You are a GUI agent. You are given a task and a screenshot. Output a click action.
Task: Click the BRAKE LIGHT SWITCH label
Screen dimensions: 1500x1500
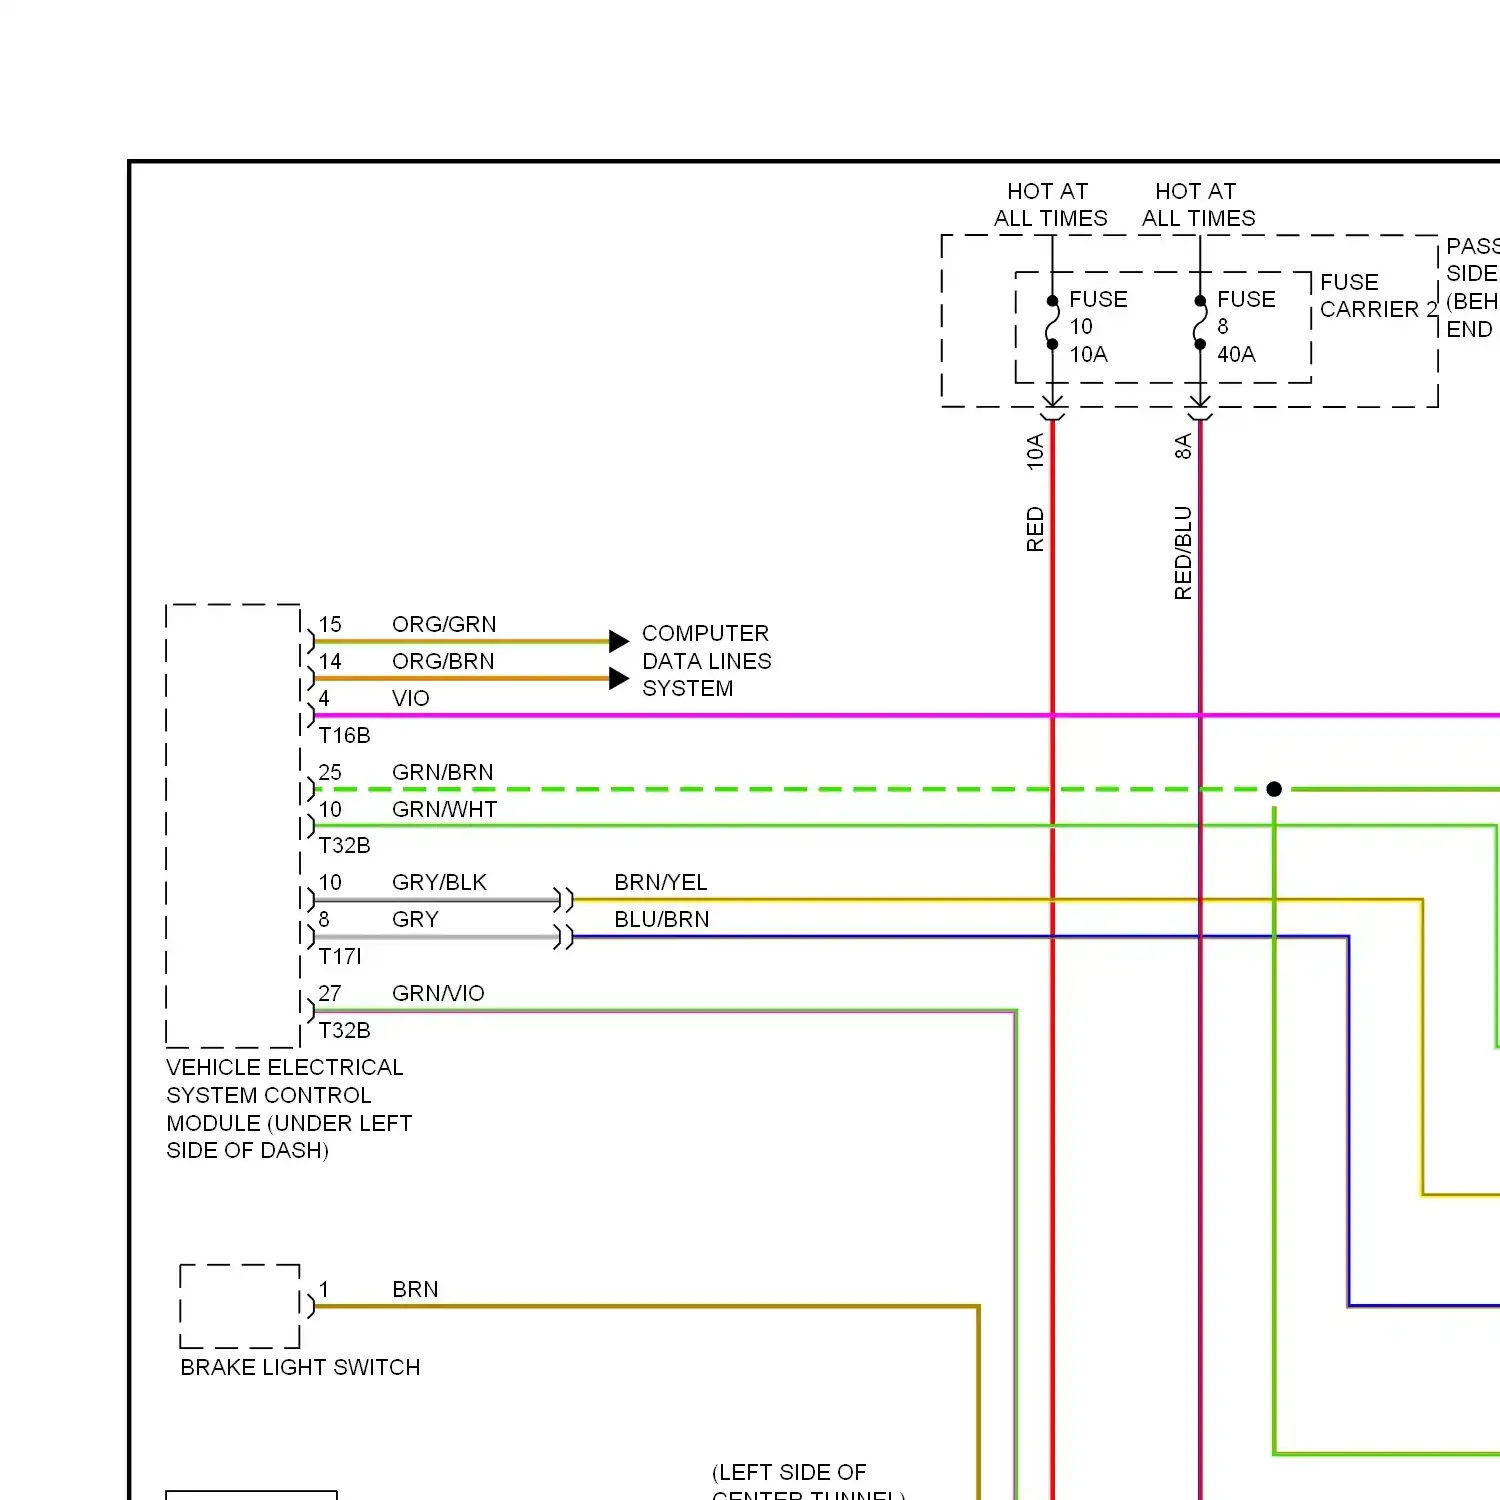coord(300,1367)
